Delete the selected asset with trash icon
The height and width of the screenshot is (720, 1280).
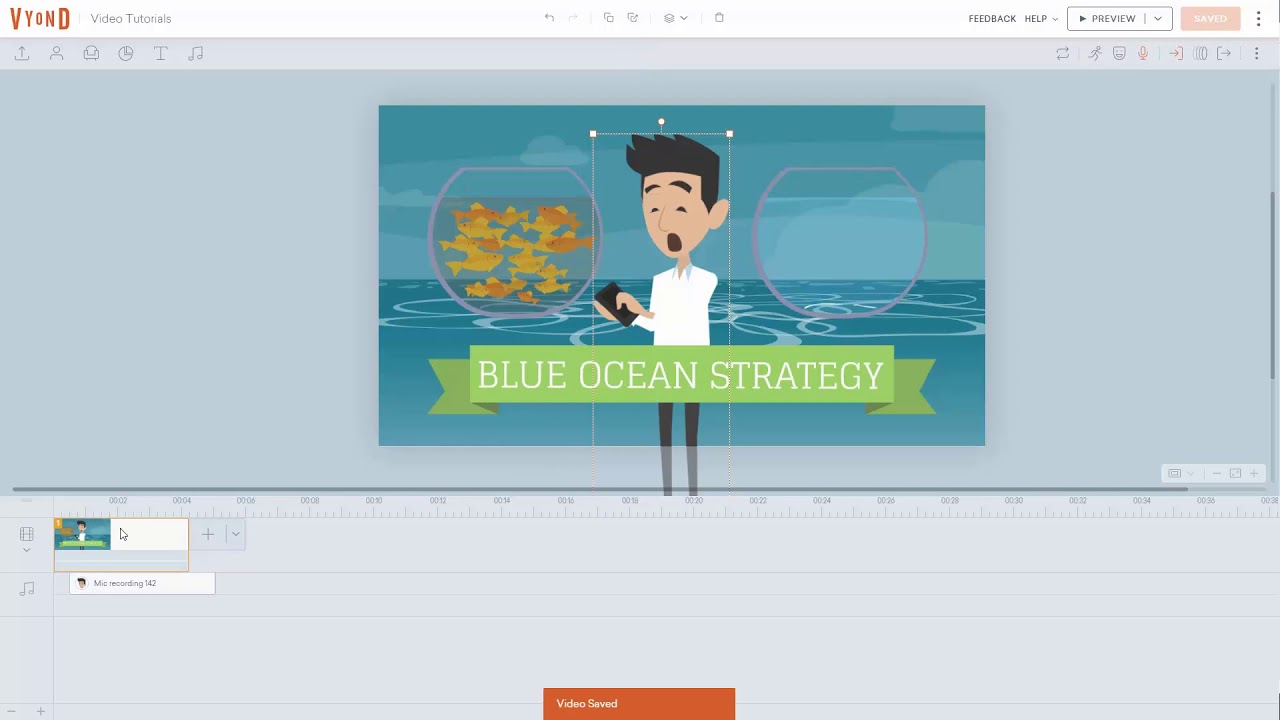719,18
